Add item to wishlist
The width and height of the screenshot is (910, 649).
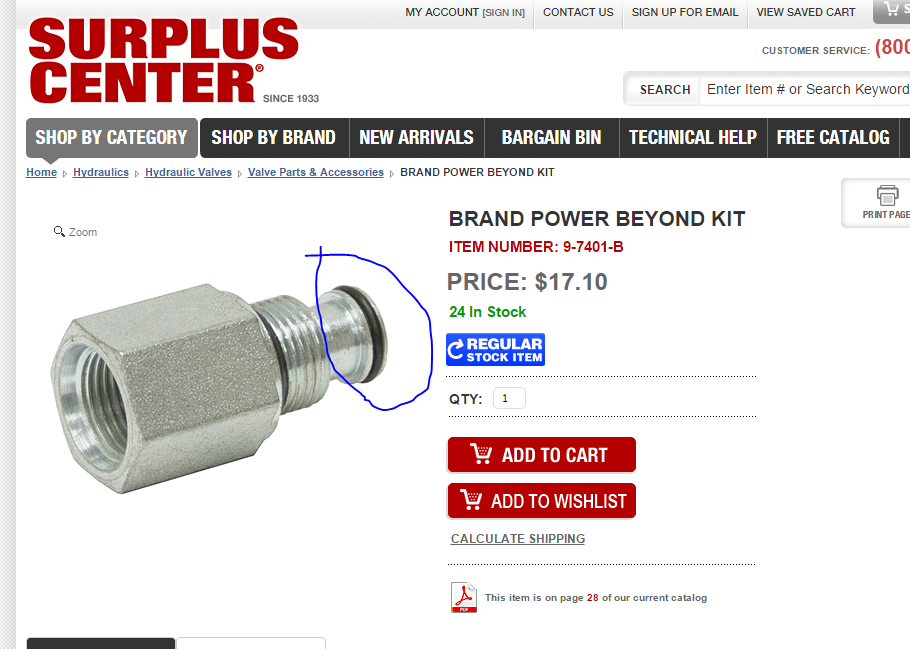[541, 501]
